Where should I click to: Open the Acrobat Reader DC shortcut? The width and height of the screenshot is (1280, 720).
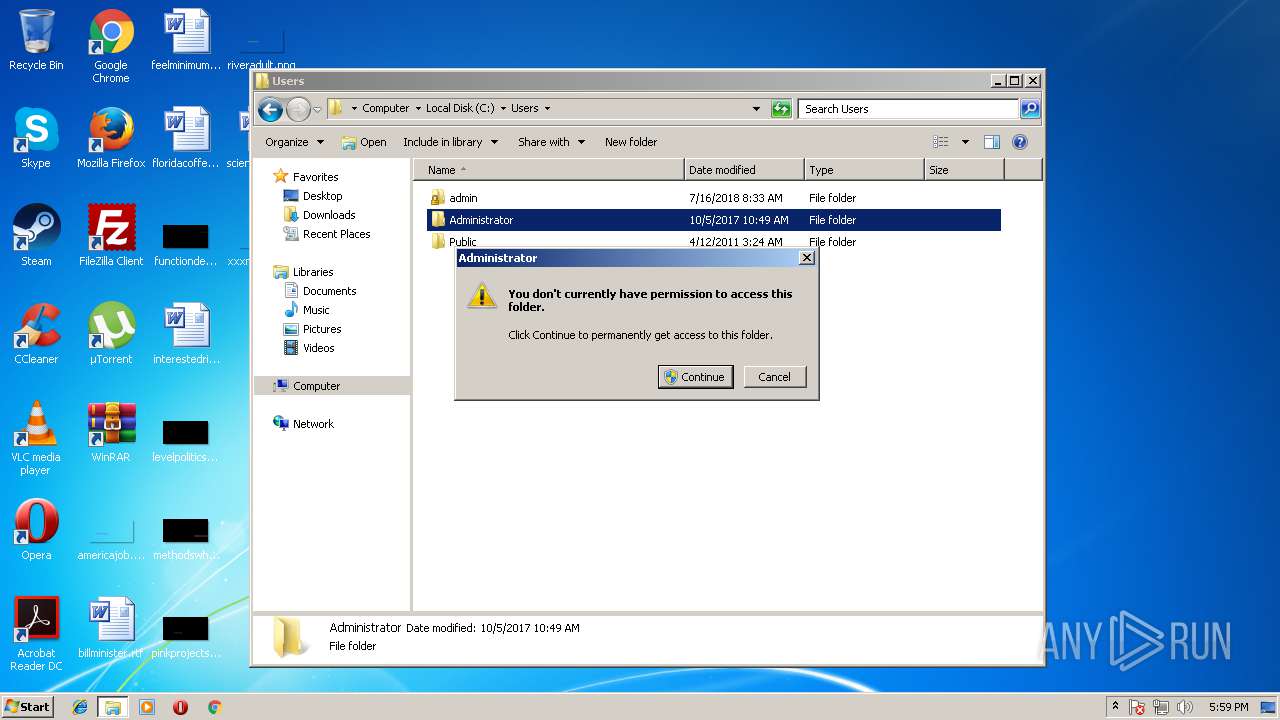36,634
